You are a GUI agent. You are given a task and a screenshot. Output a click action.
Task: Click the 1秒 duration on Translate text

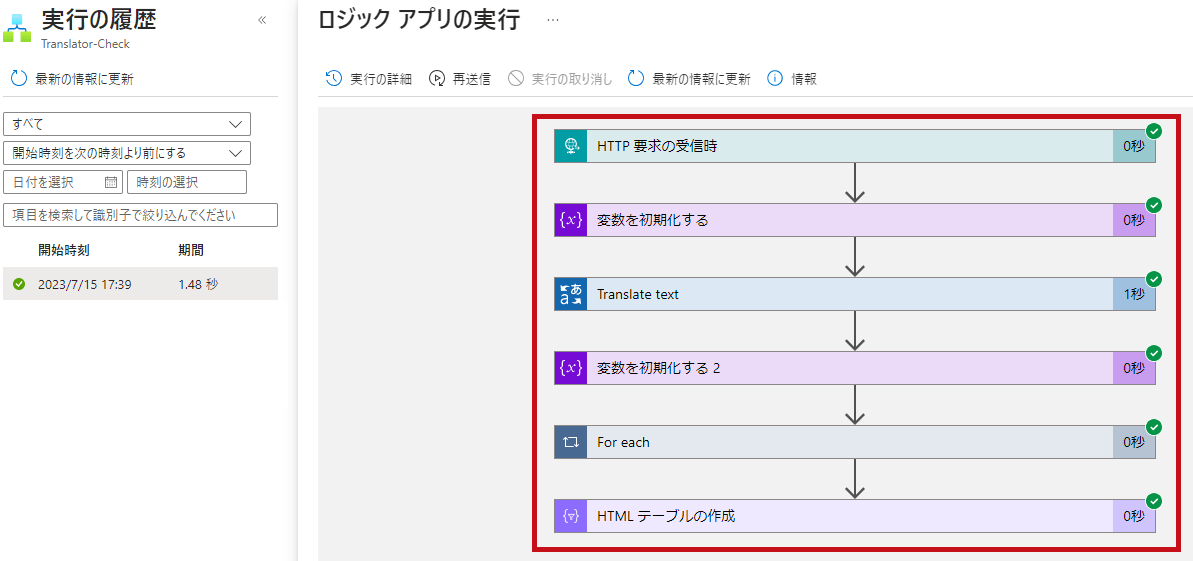tap(1134, 294)
